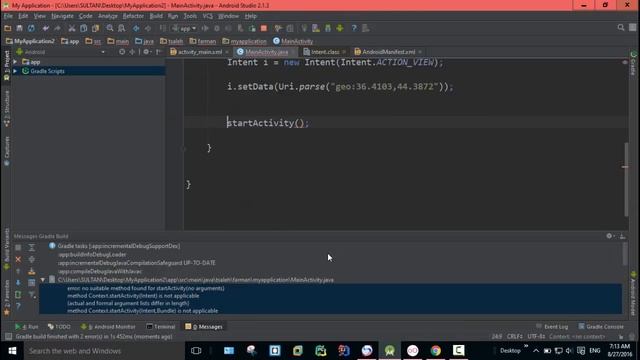This screenshot has height=360, width=640.
Task: Click the Open folder toolbar icon
Action: [x=8, y=28]
